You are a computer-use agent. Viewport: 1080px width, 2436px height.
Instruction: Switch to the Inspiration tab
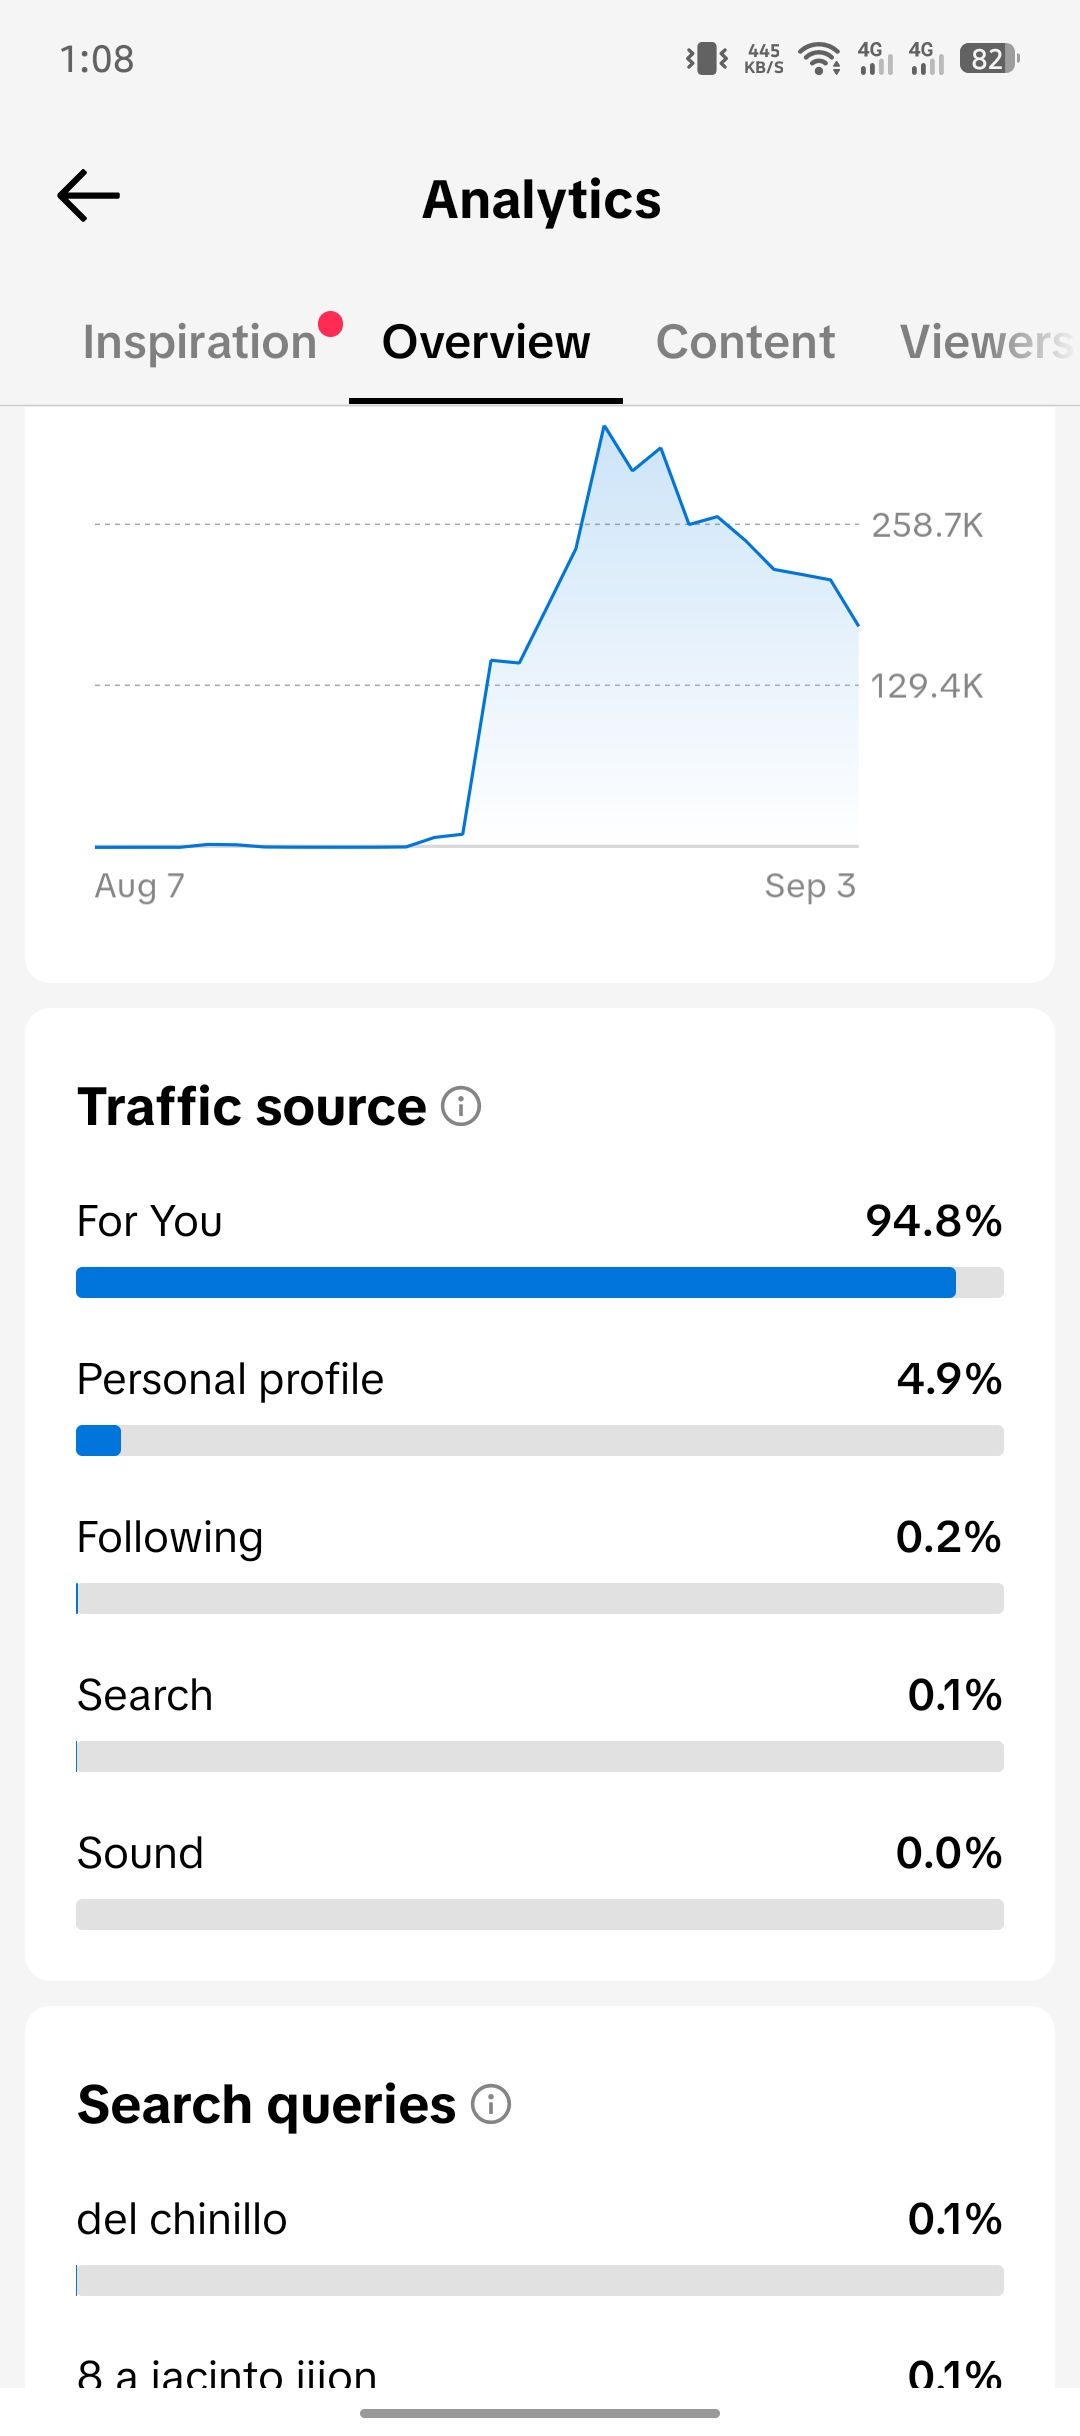point(200,342)
